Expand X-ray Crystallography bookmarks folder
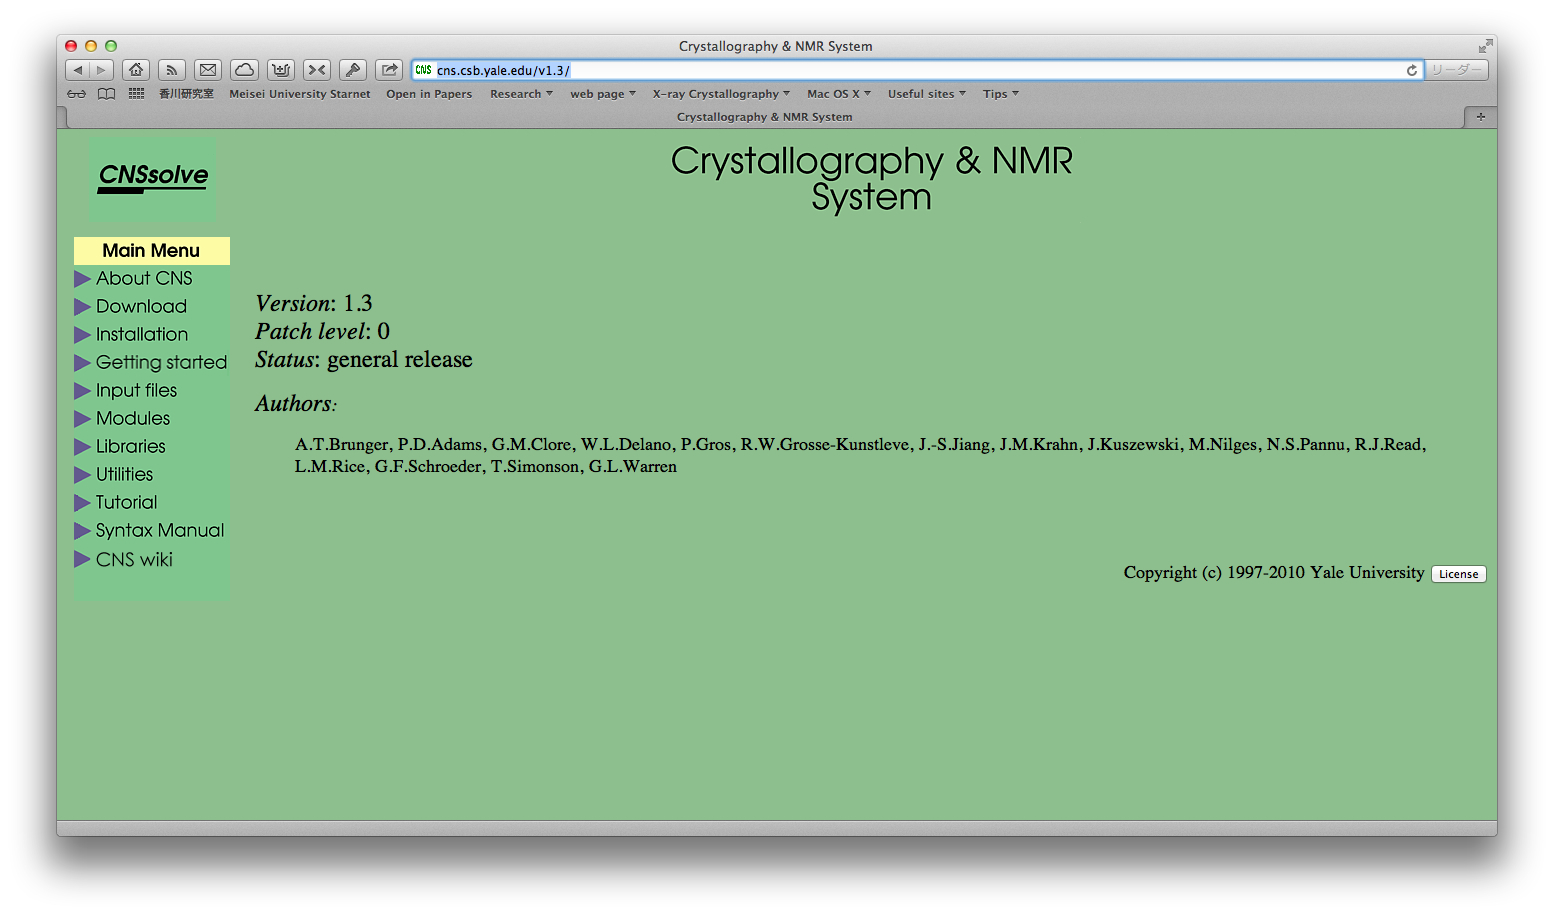Viewport: 1554px width, 915px height. (721, 94)
